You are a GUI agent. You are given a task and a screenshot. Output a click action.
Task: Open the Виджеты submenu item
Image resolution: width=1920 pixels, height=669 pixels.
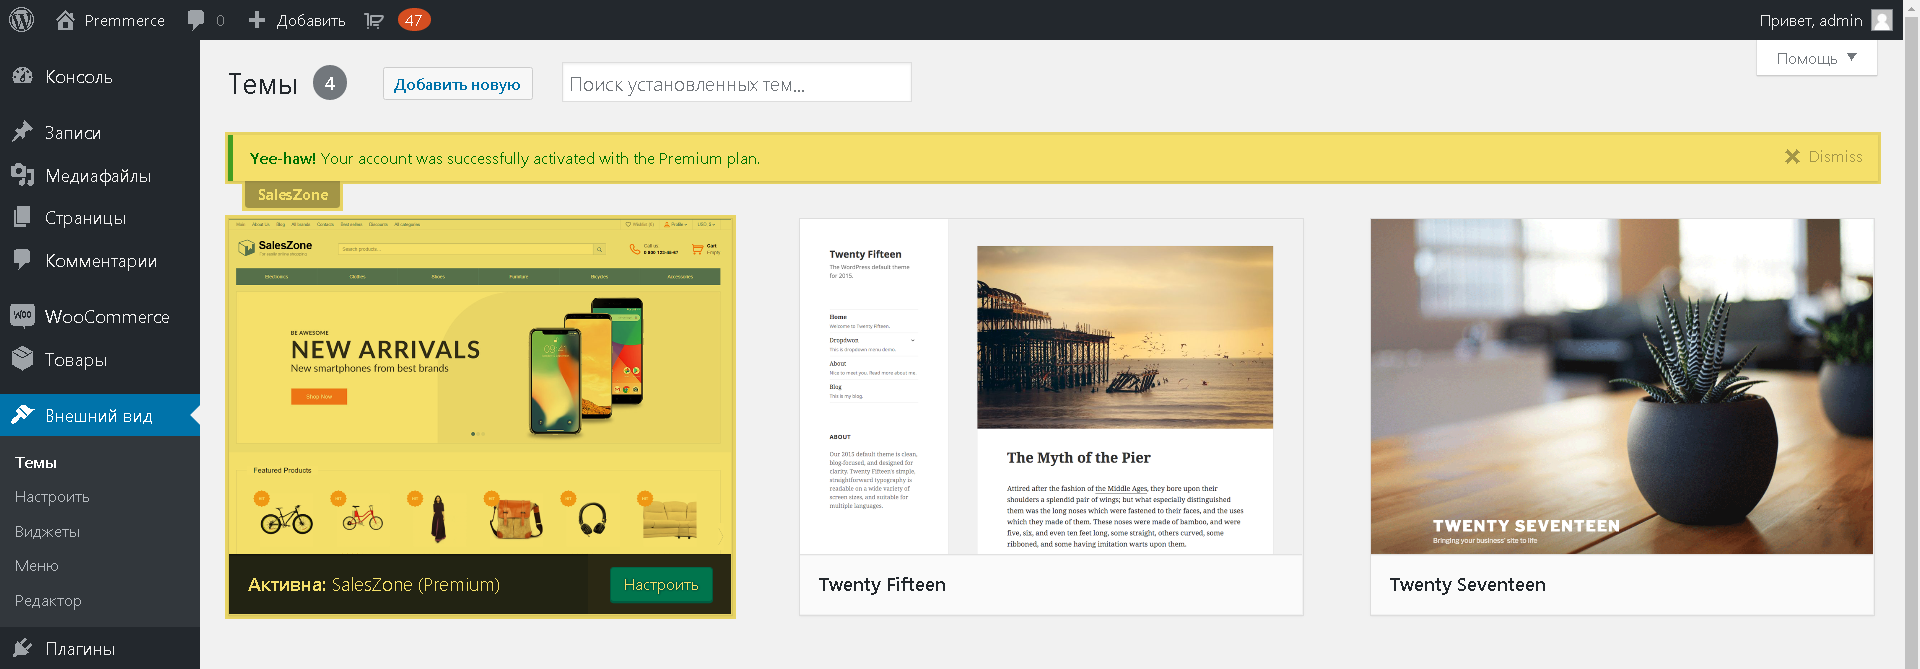click(47, 531)
